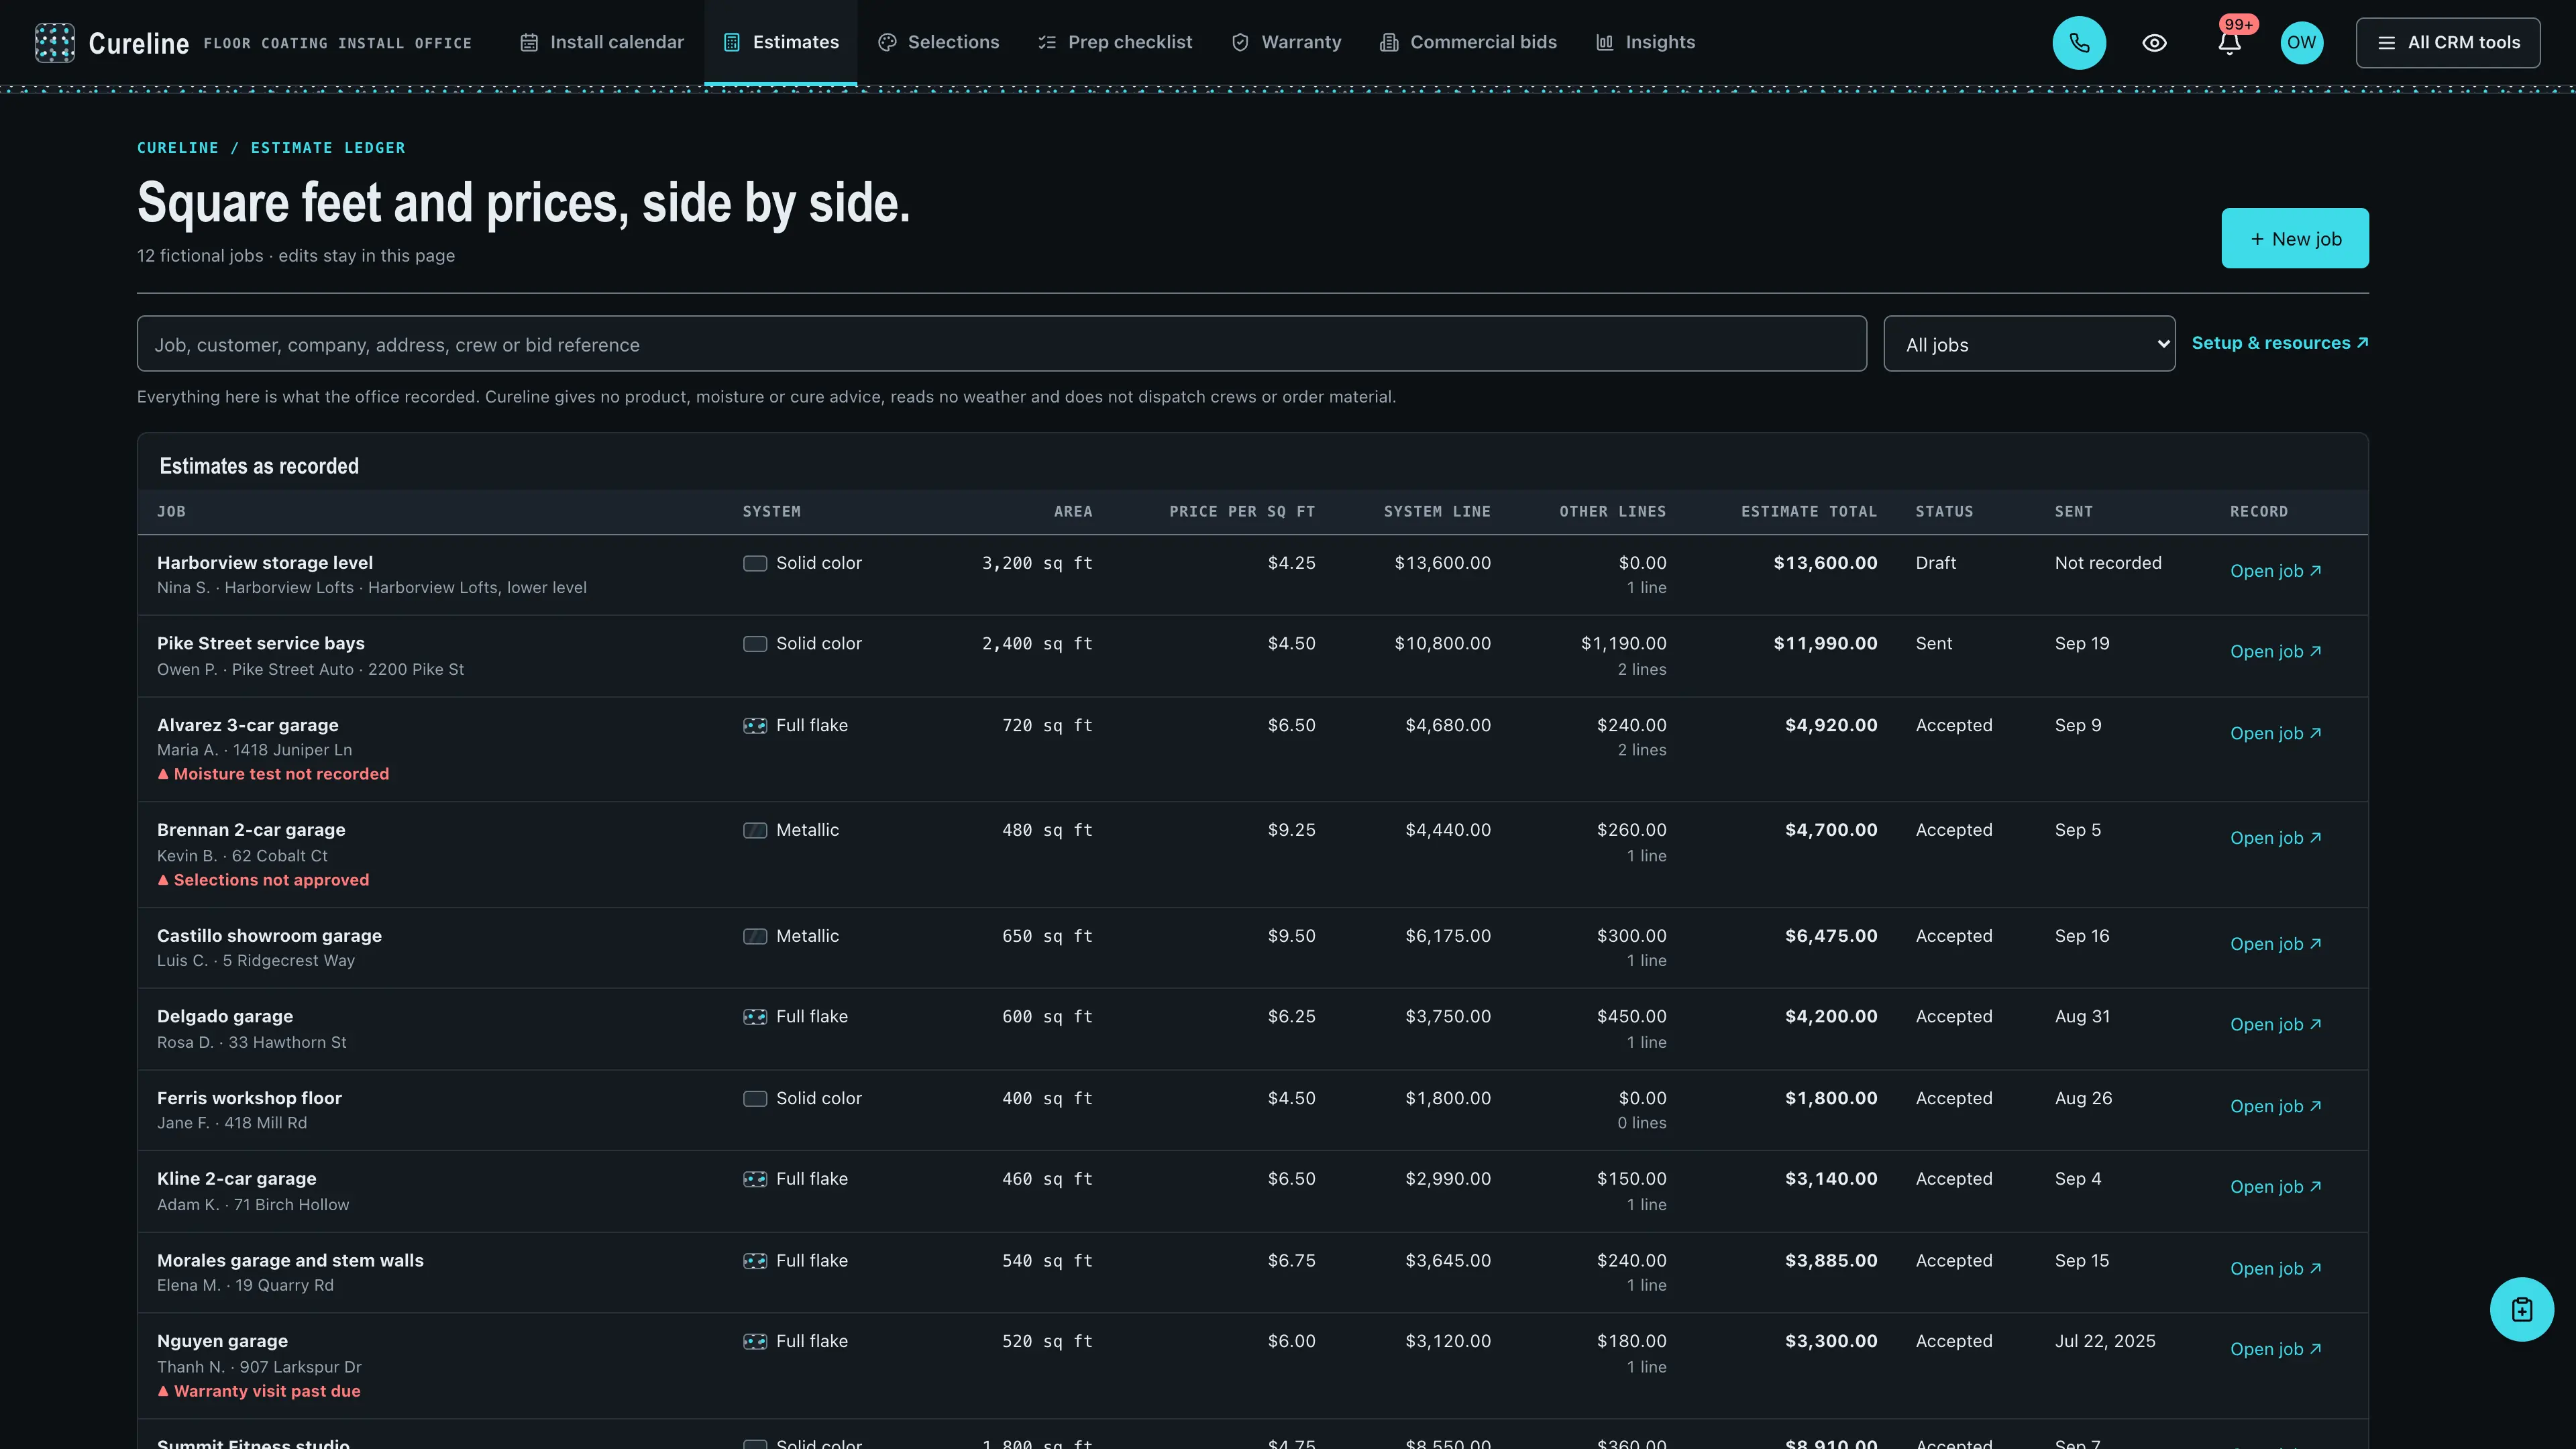
Task: Go to Commercial bids tab
Action: (x=1468, y=42)
